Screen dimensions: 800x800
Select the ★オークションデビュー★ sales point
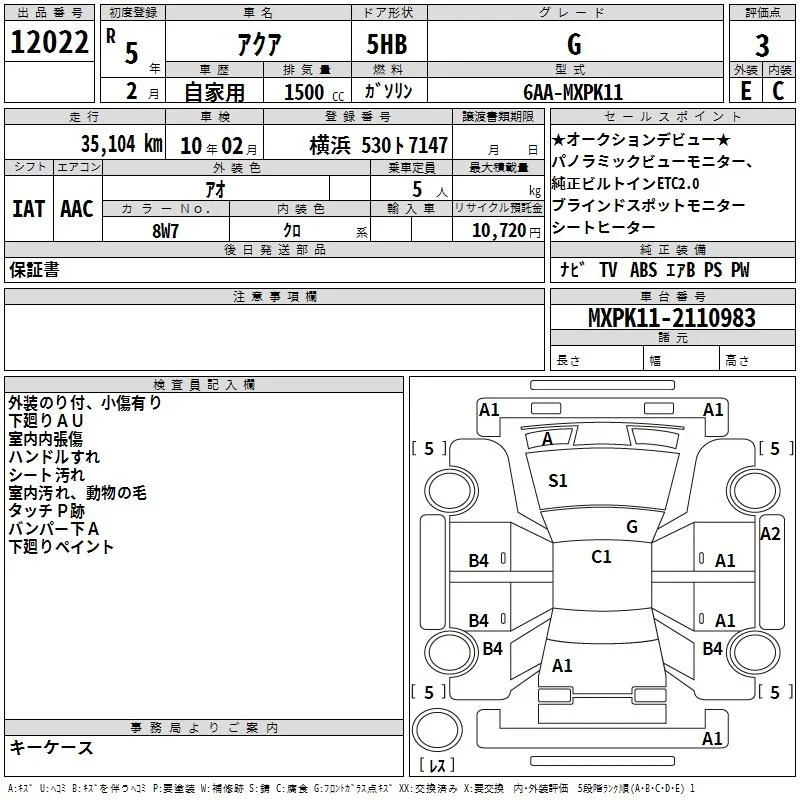pyautogui.click(x=642, y=139)
